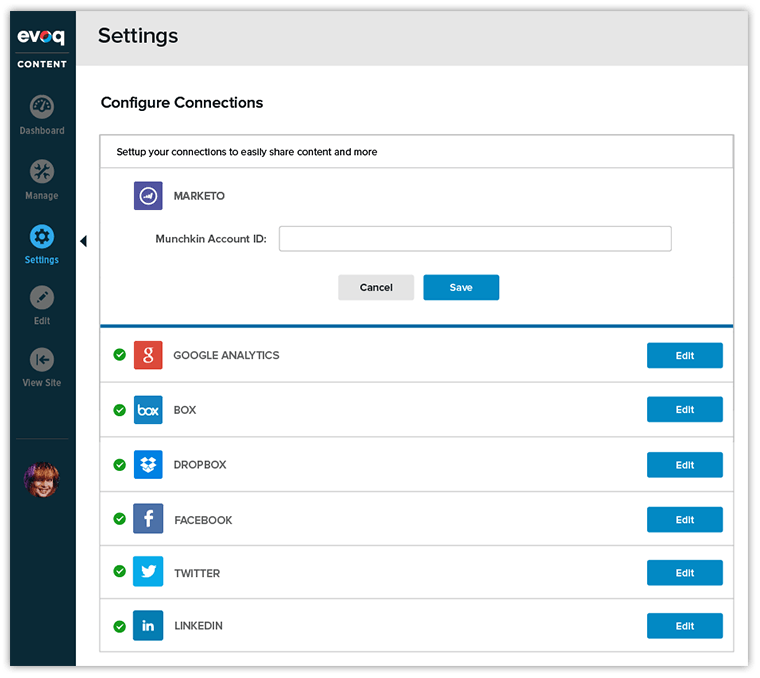Click the Manage tools icon

(41, 171)
